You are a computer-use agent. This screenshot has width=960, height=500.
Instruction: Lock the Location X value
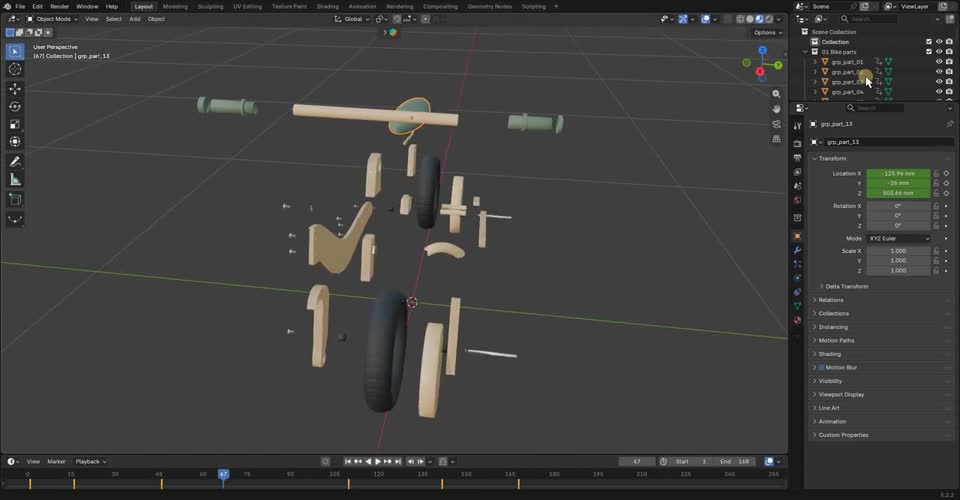point(936,173)
